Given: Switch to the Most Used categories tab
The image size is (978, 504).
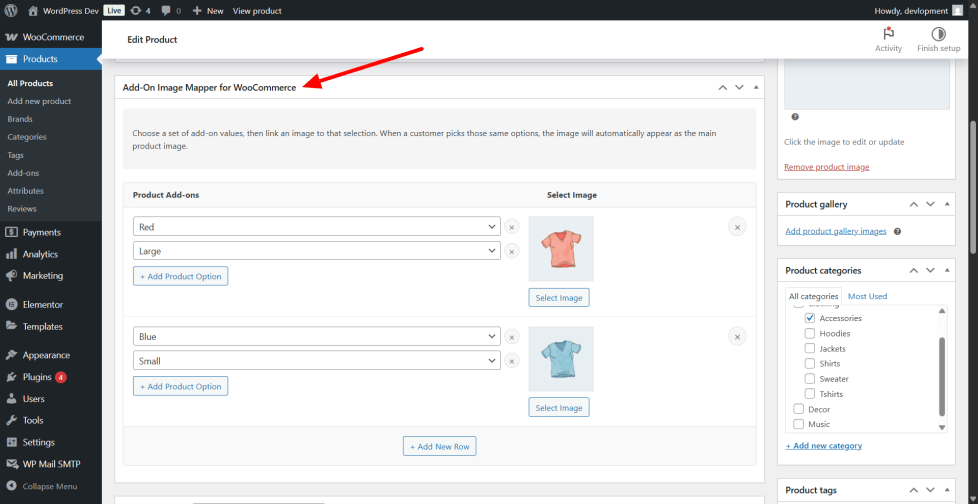Looking at the screenshot, I should (x=867, y=296).
